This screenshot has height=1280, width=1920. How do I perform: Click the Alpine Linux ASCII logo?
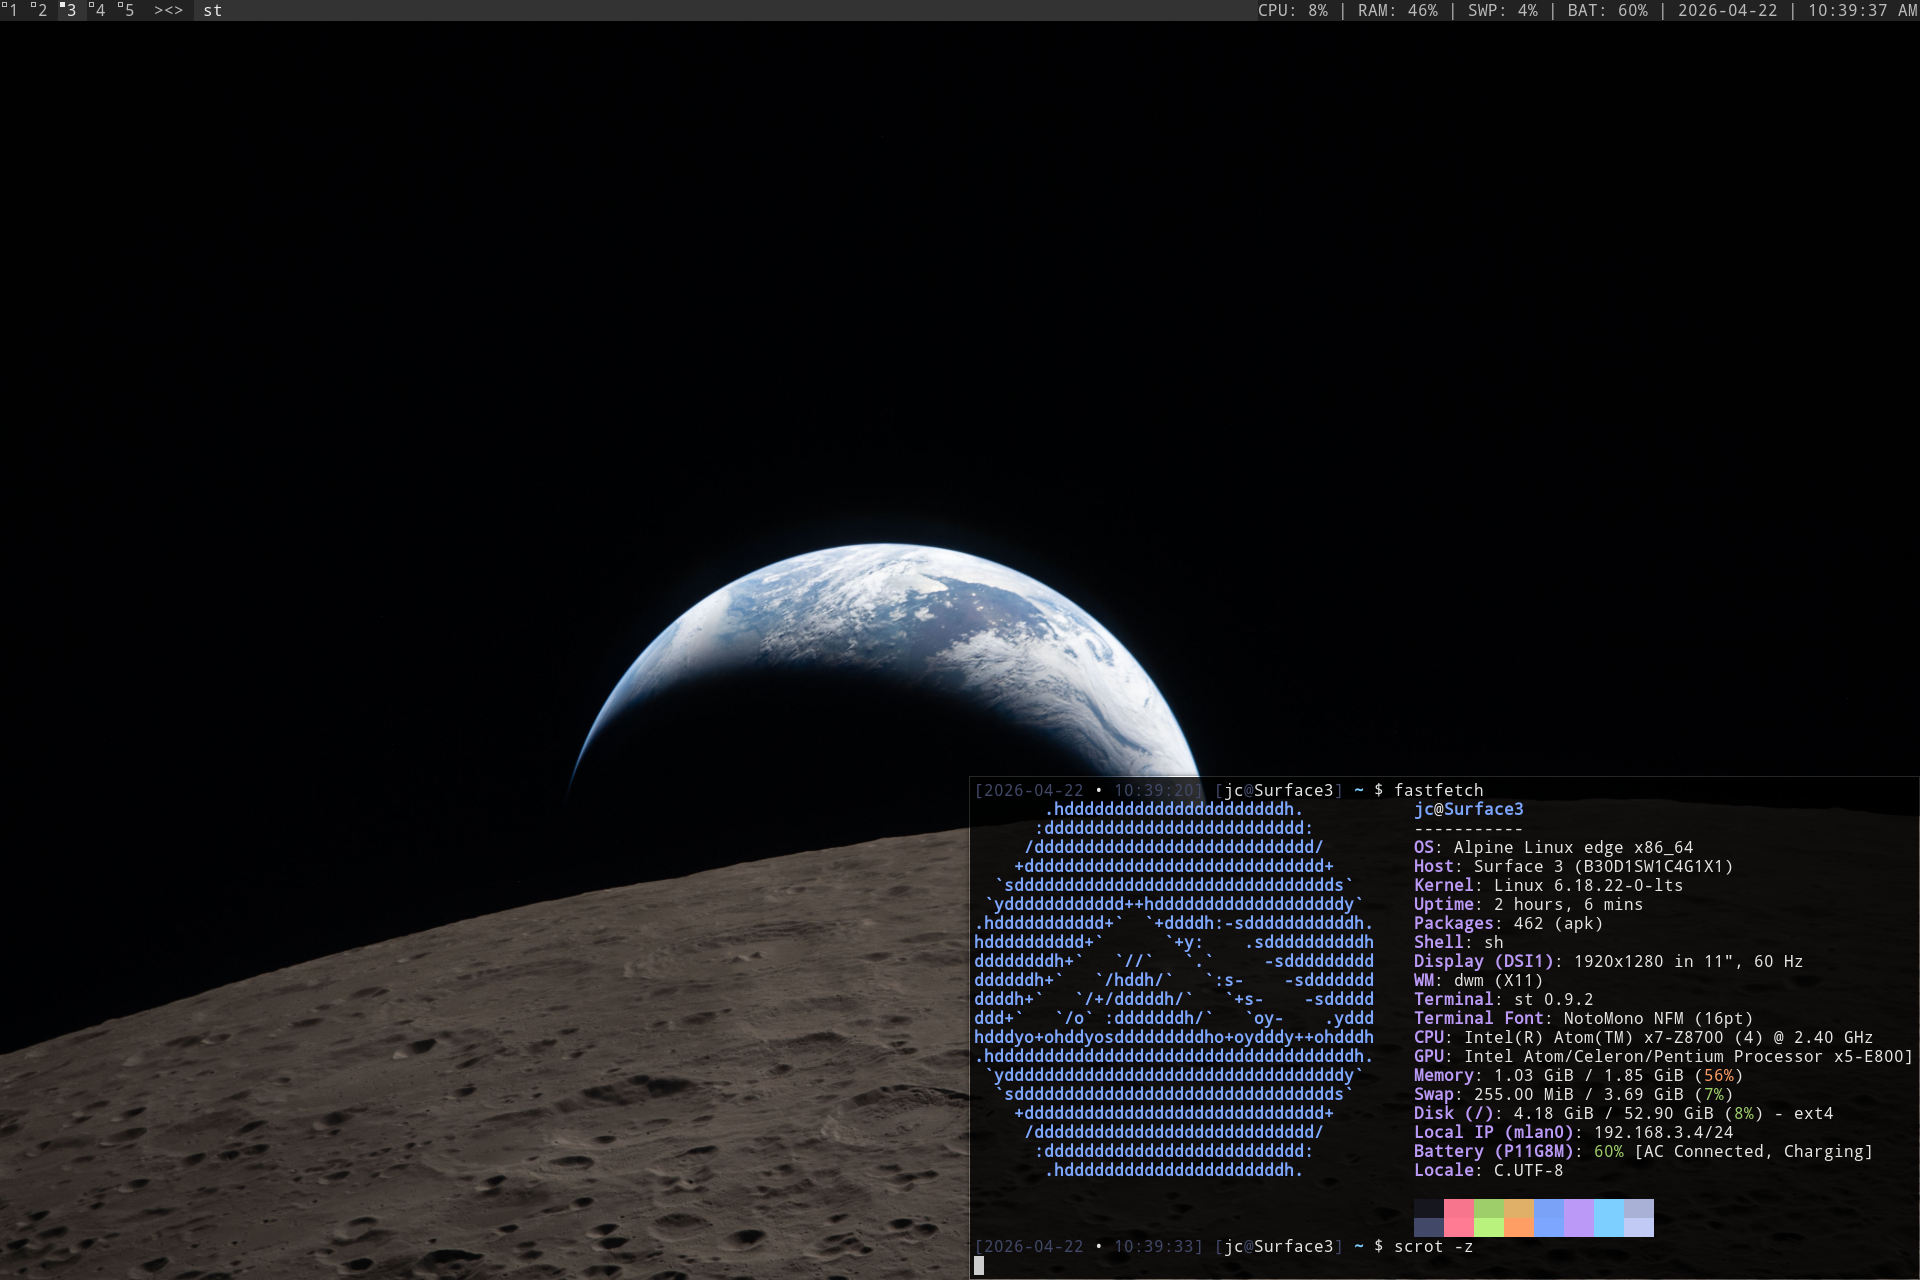1173,989
